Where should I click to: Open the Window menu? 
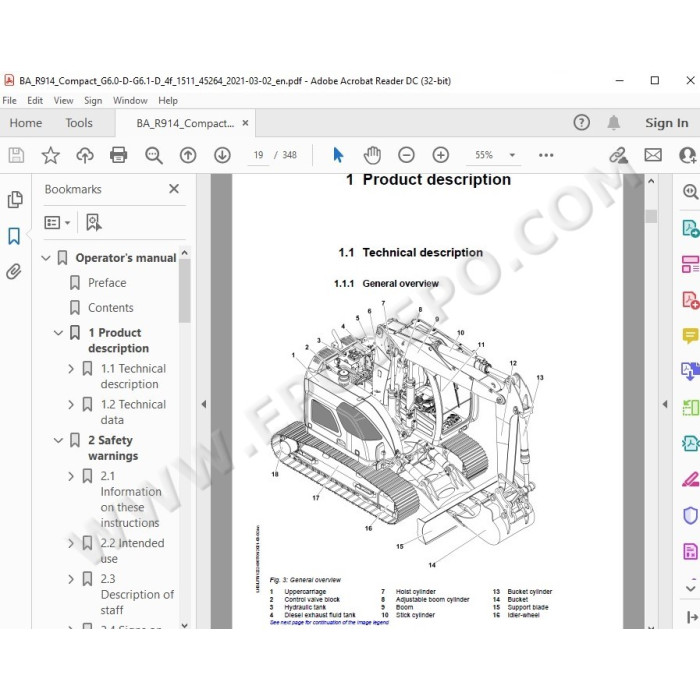(130, 100)
